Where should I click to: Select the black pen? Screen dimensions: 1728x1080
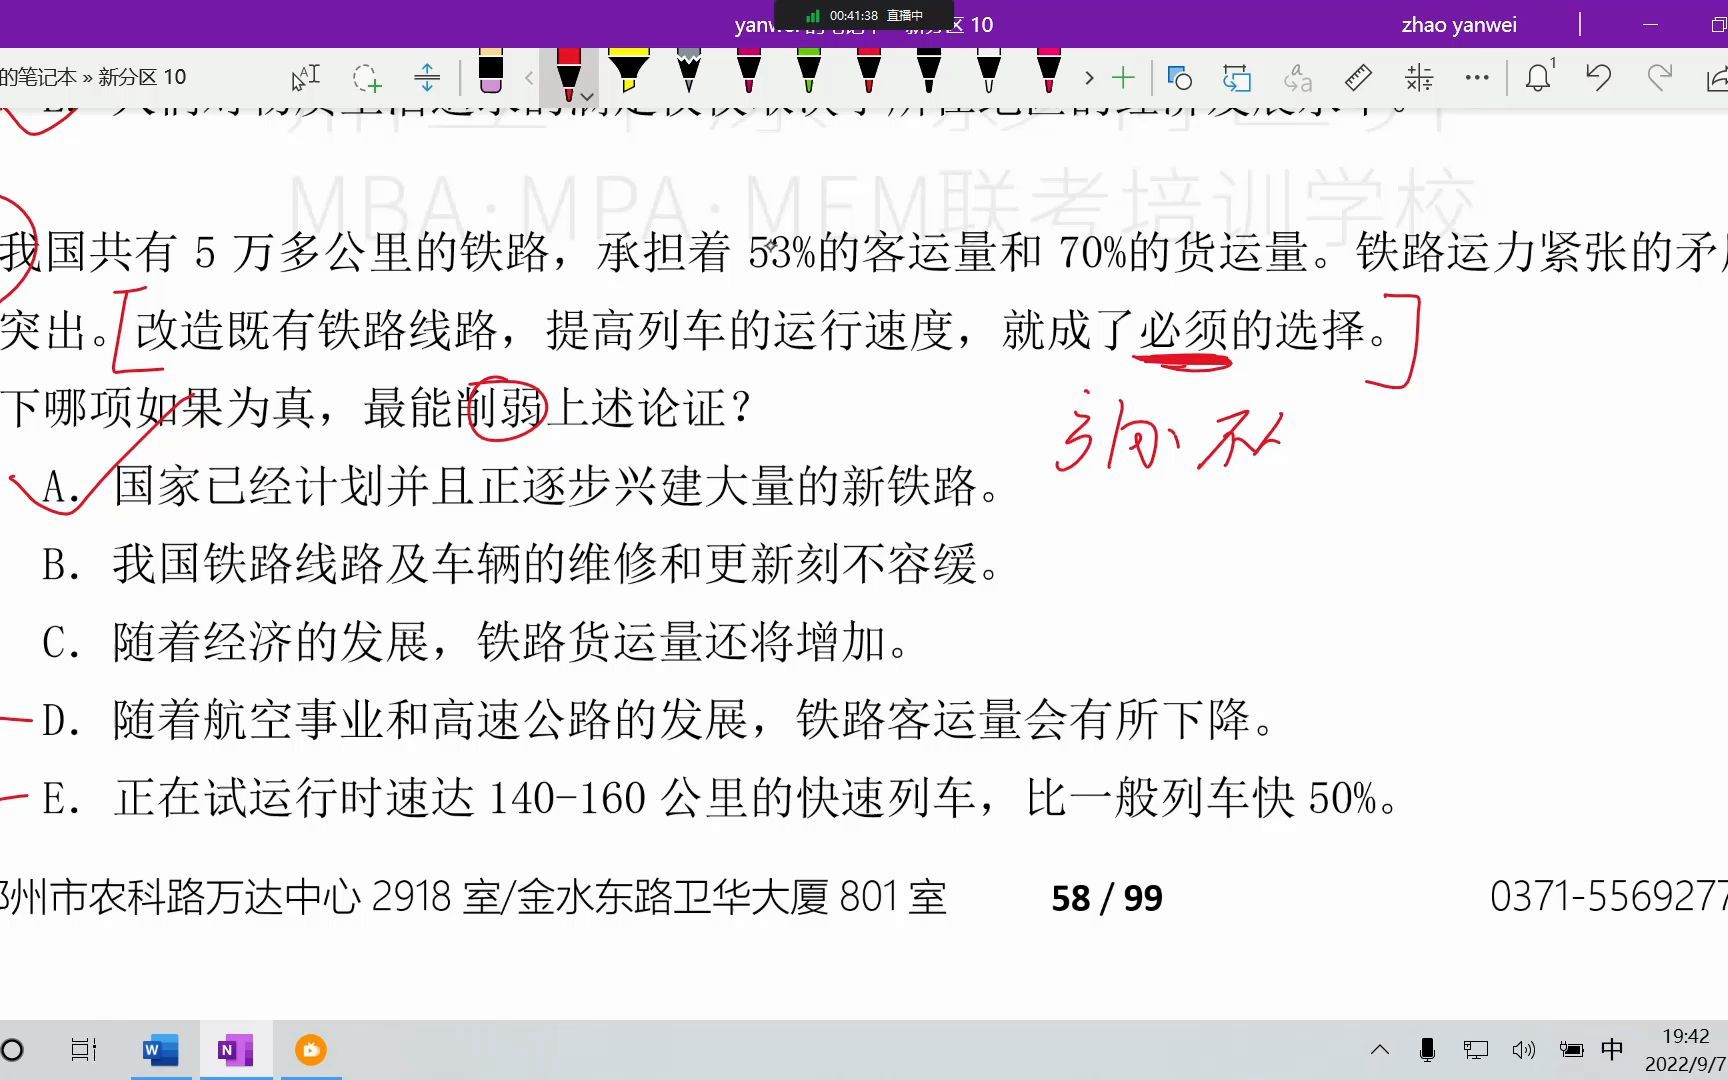(928, 72)
